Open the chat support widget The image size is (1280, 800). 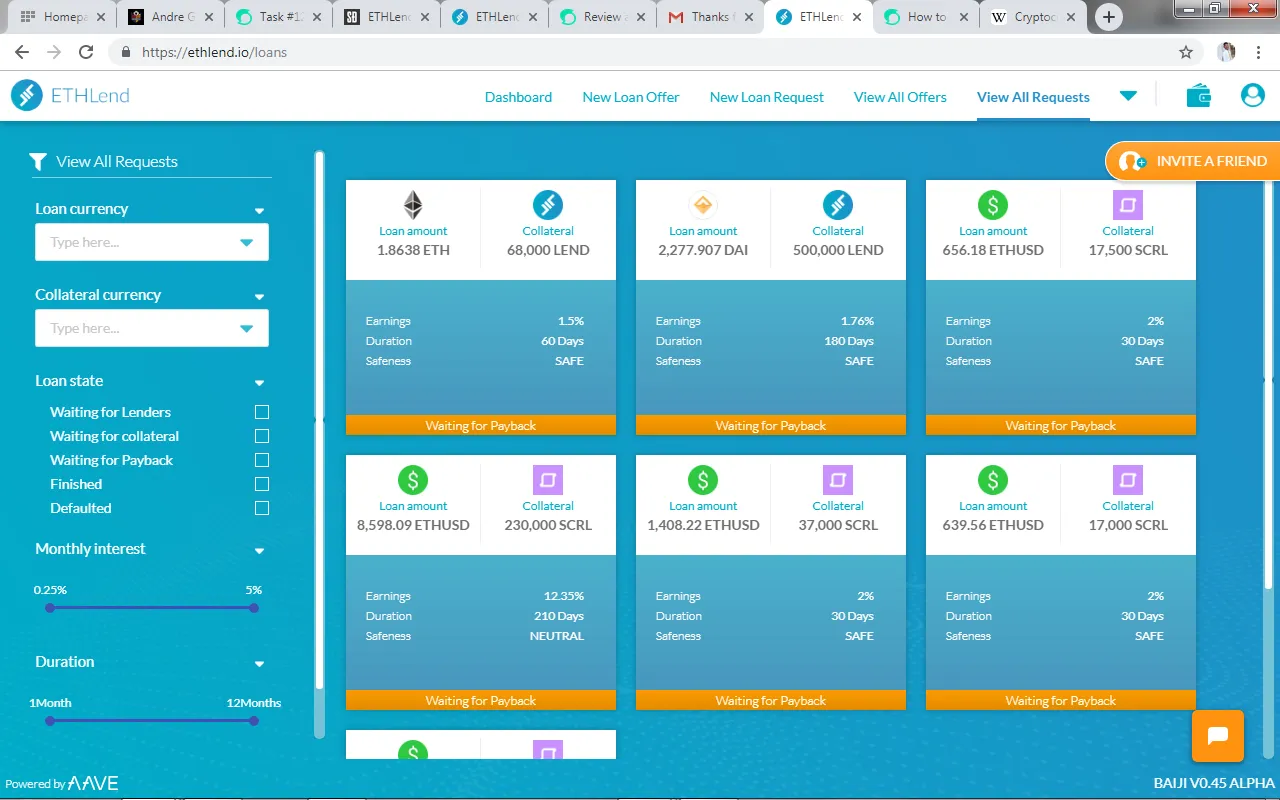[x=1218, y=736]
